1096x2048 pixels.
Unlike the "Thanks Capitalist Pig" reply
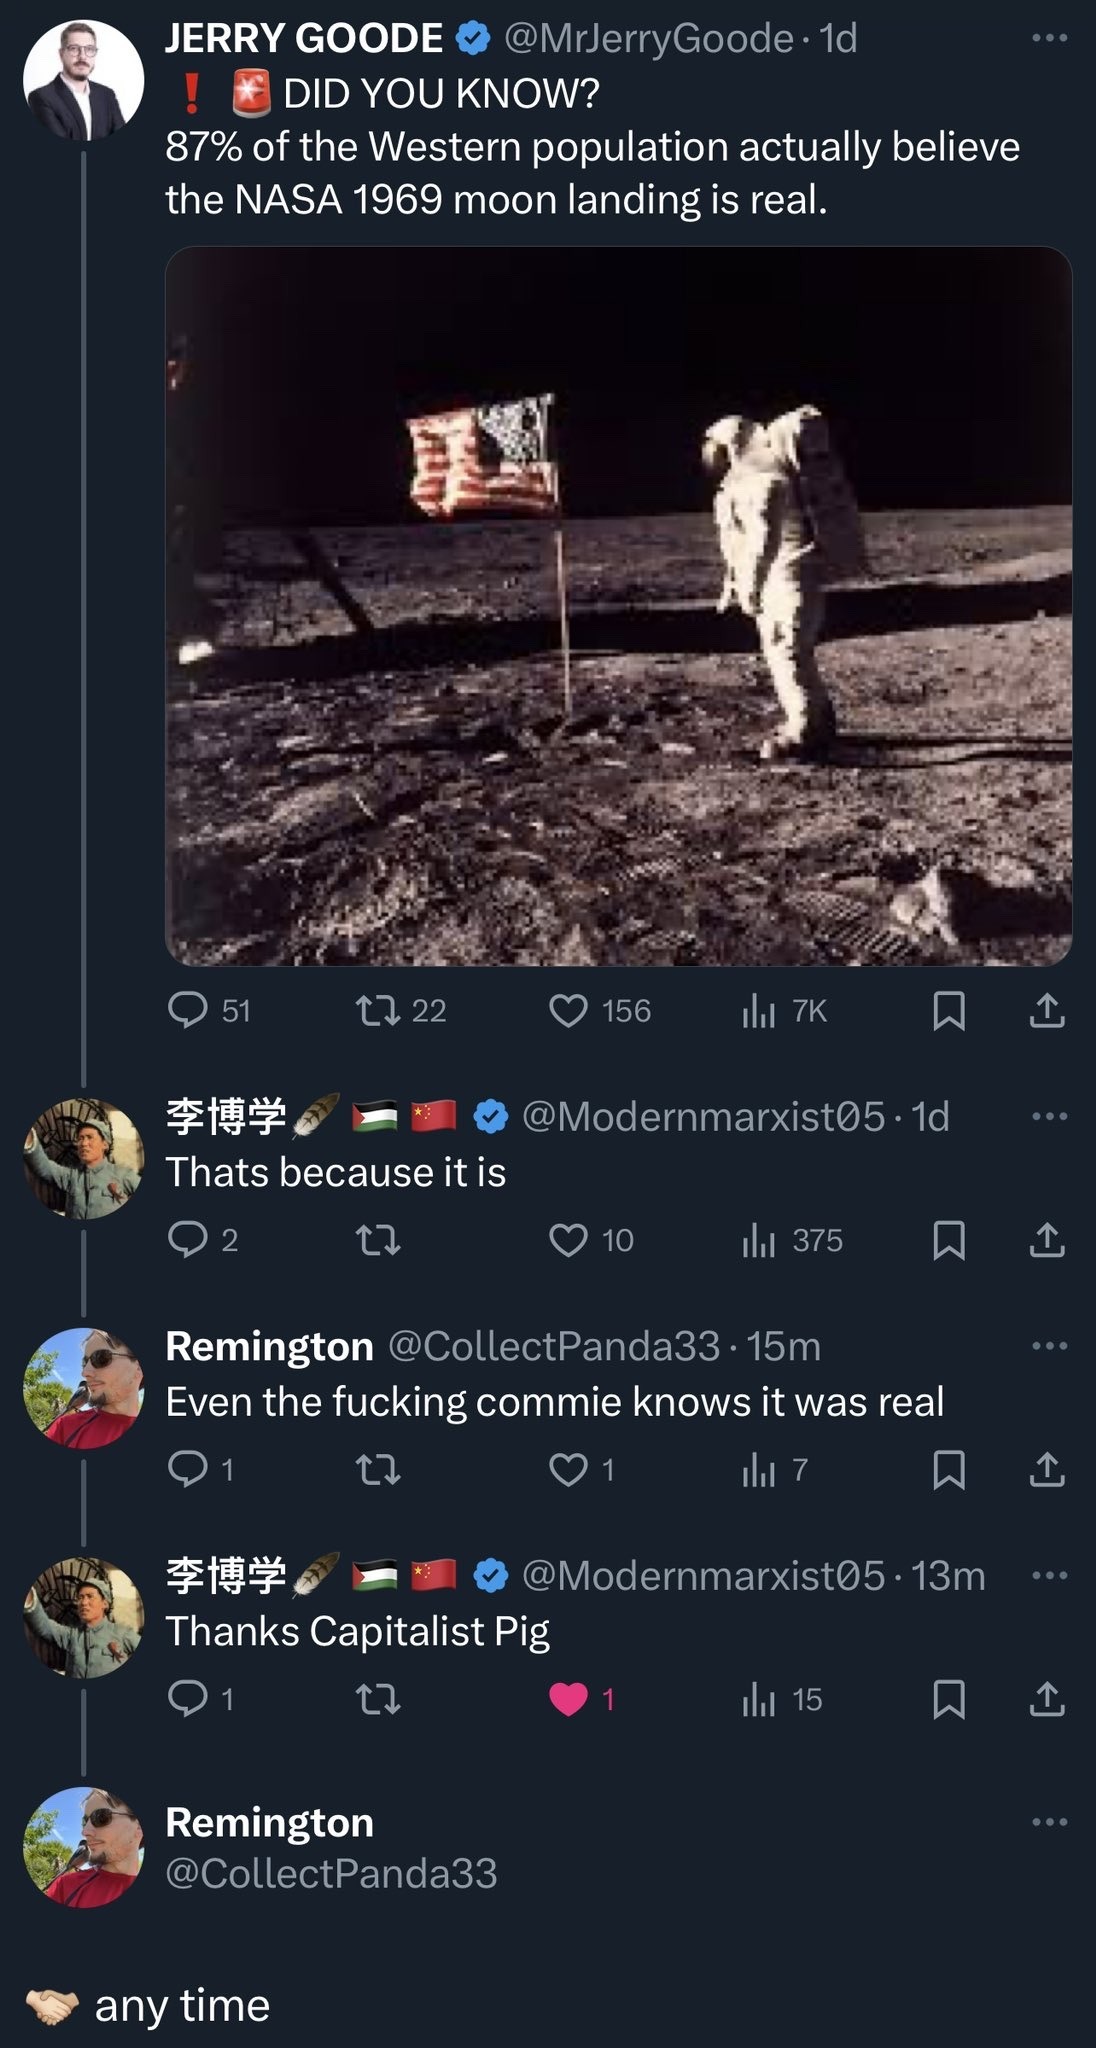coord(569,1699)
